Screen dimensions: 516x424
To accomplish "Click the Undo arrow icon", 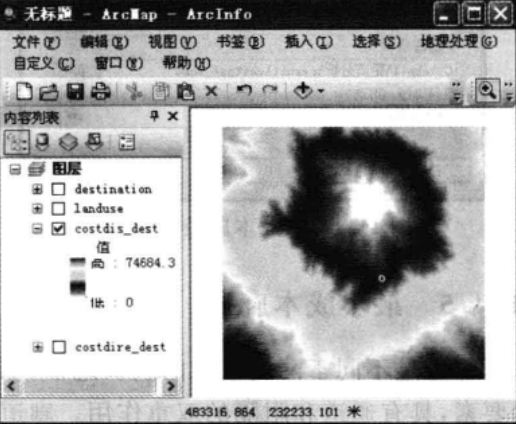I will coord(244,90).
